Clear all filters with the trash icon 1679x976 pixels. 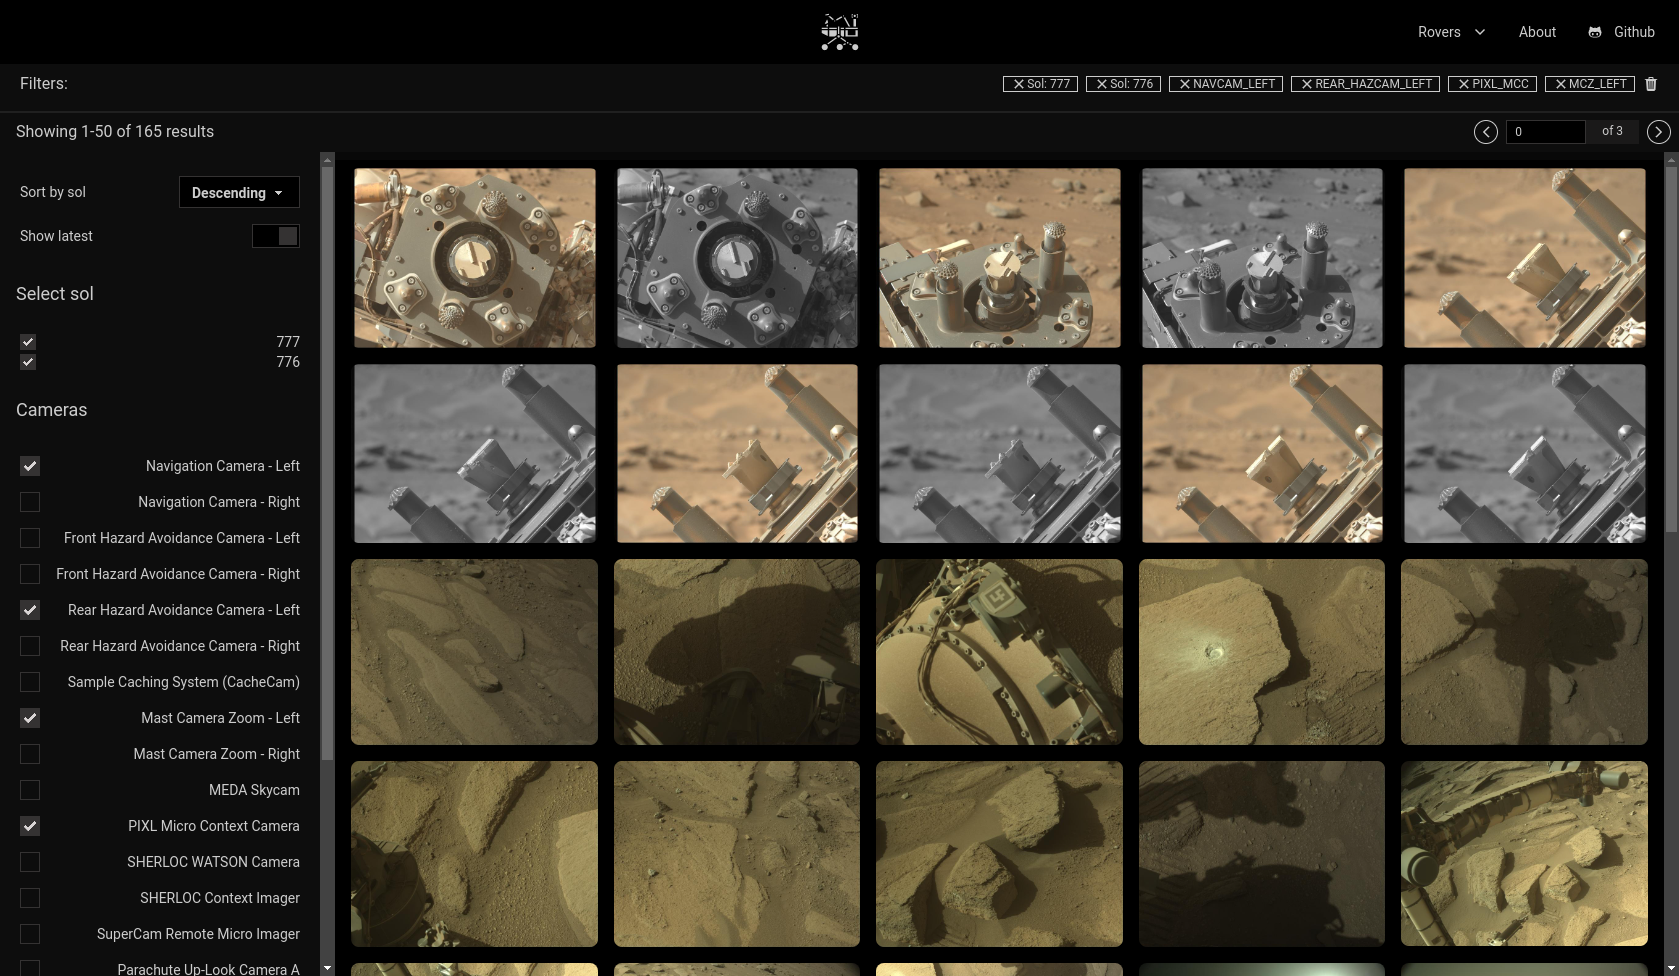1651,84
